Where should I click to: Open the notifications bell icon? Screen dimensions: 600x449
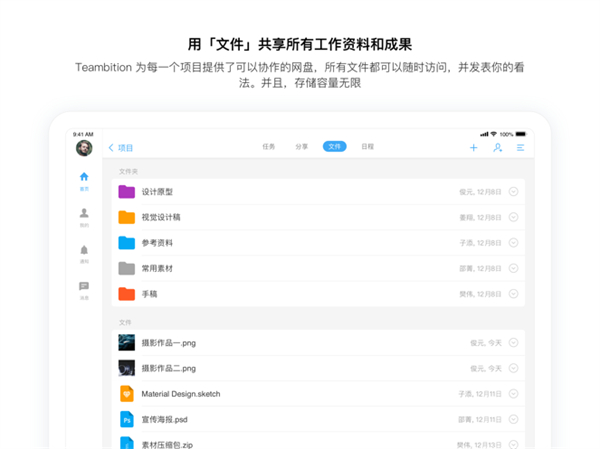click(x=84, y=250)
